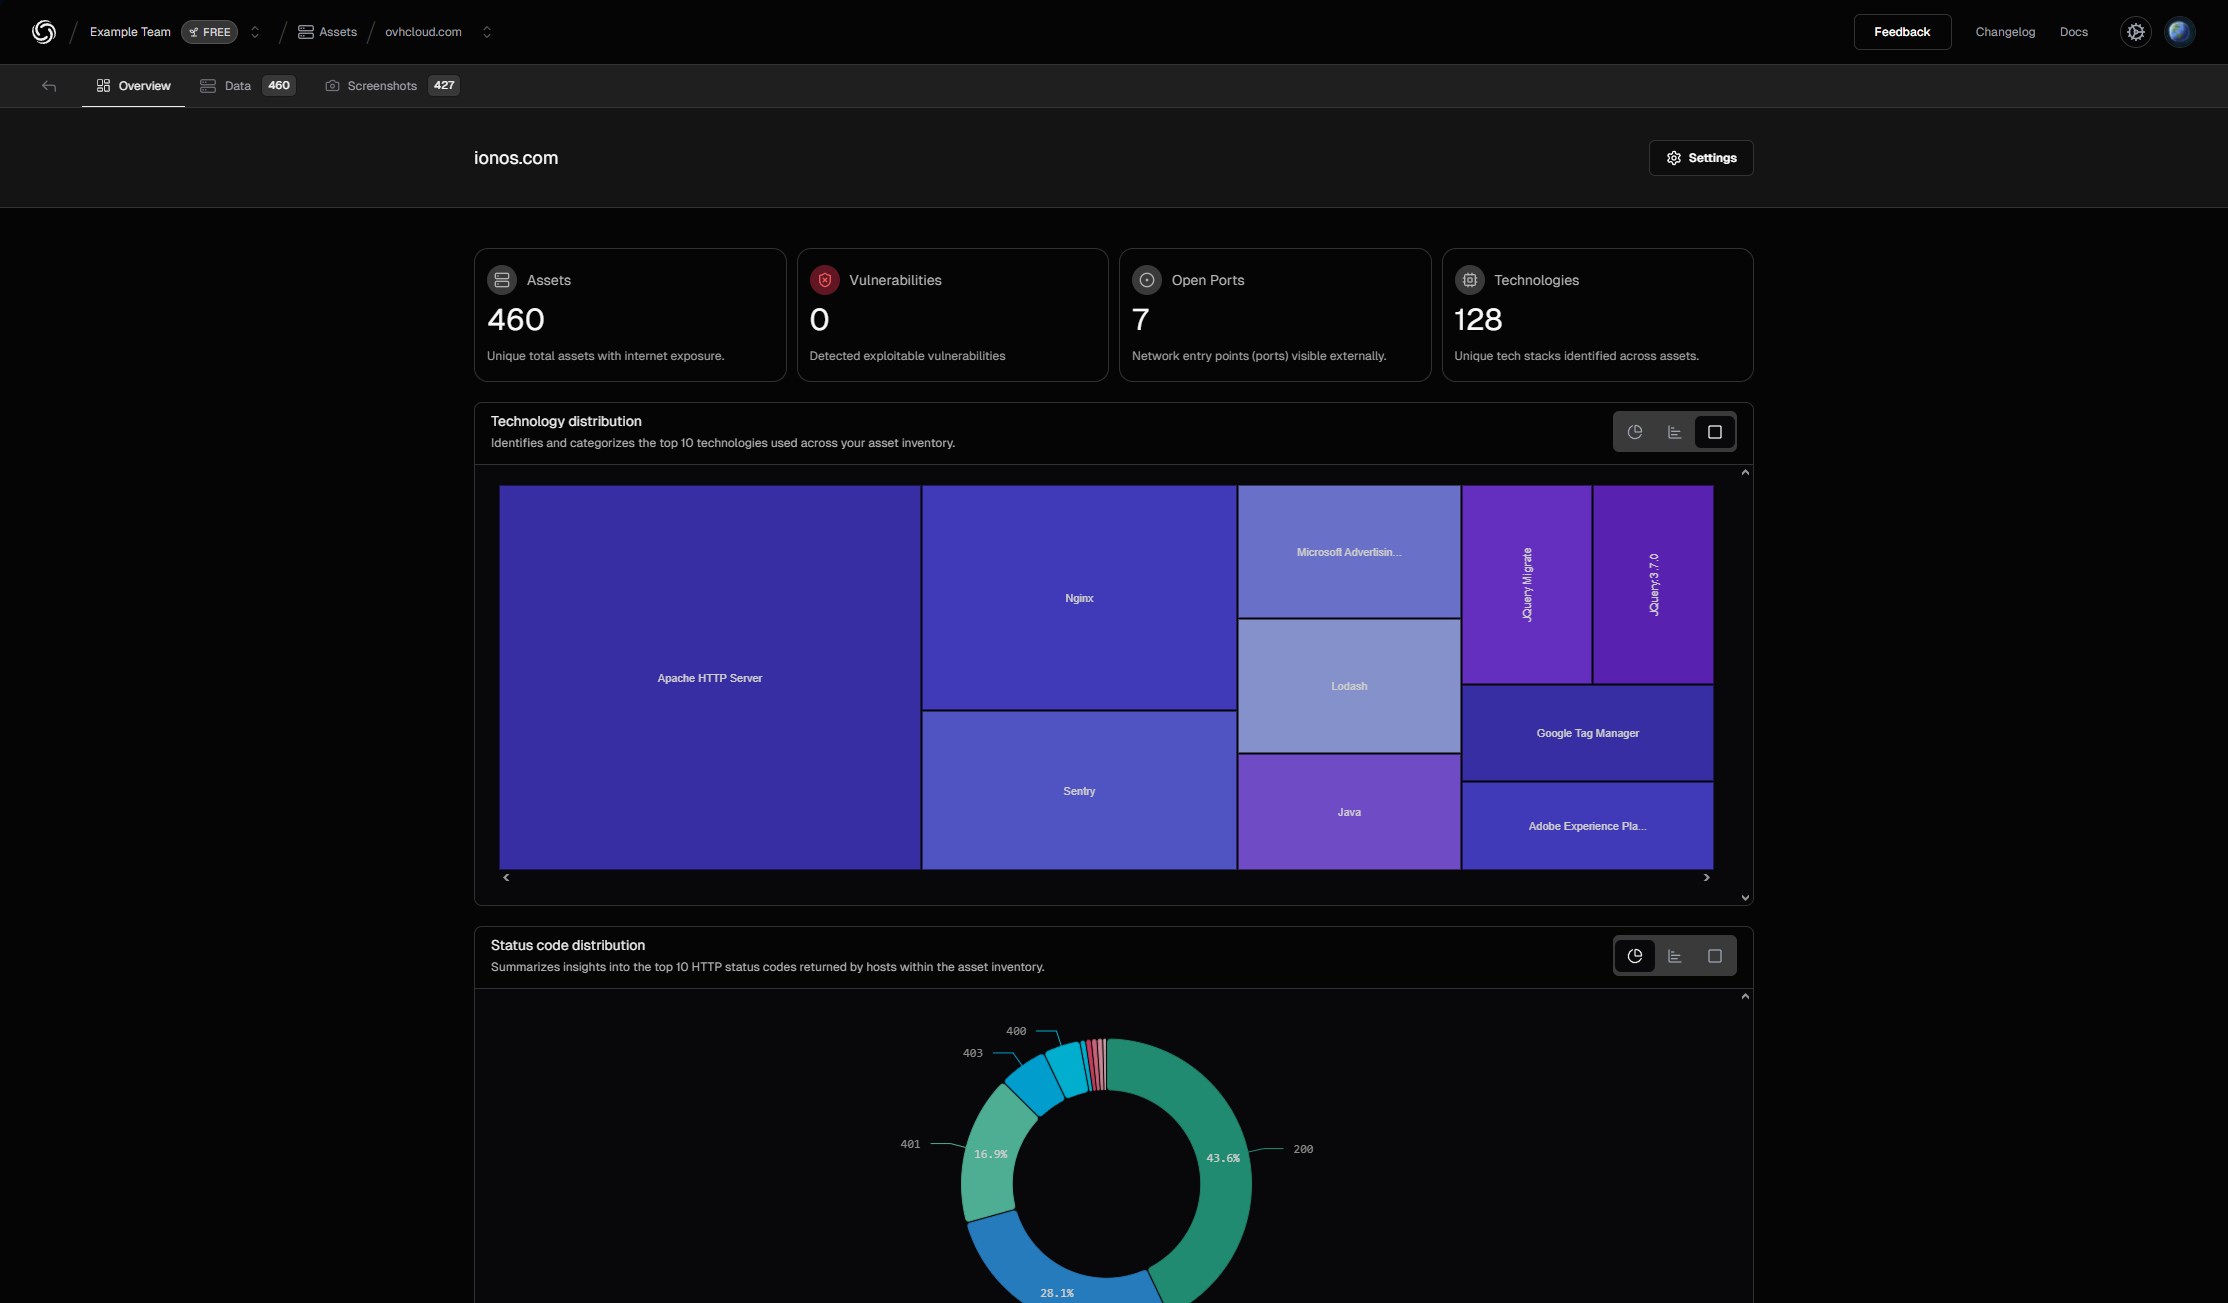
Task: Click the 427 badge on Screenshots tab
Action: [444, 86]
